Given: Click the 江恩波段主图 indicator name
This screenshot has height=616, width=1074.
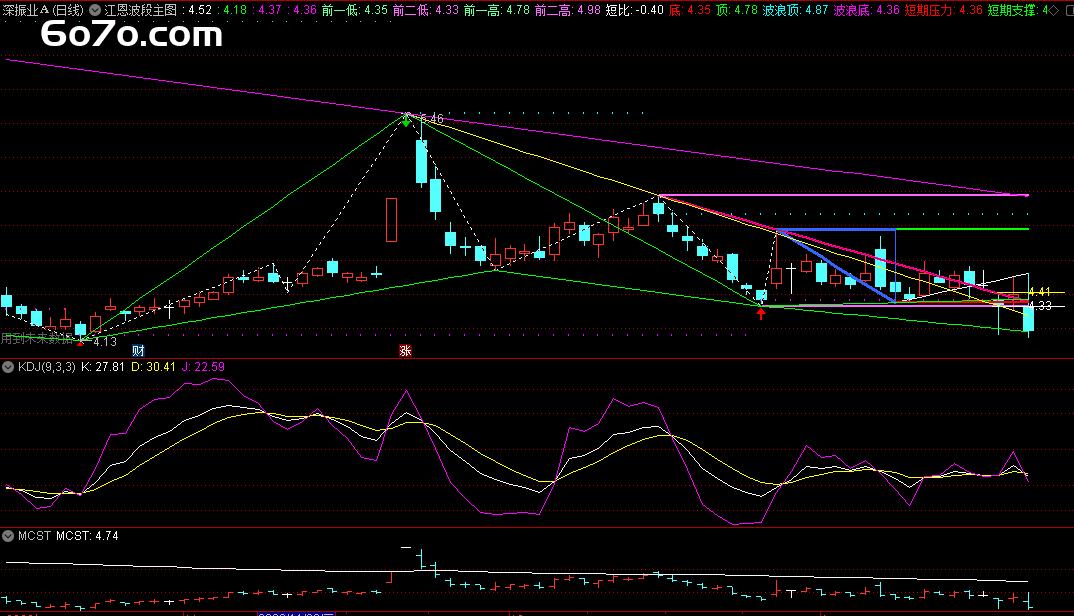Looking at the screenshot, I should 140,10.
